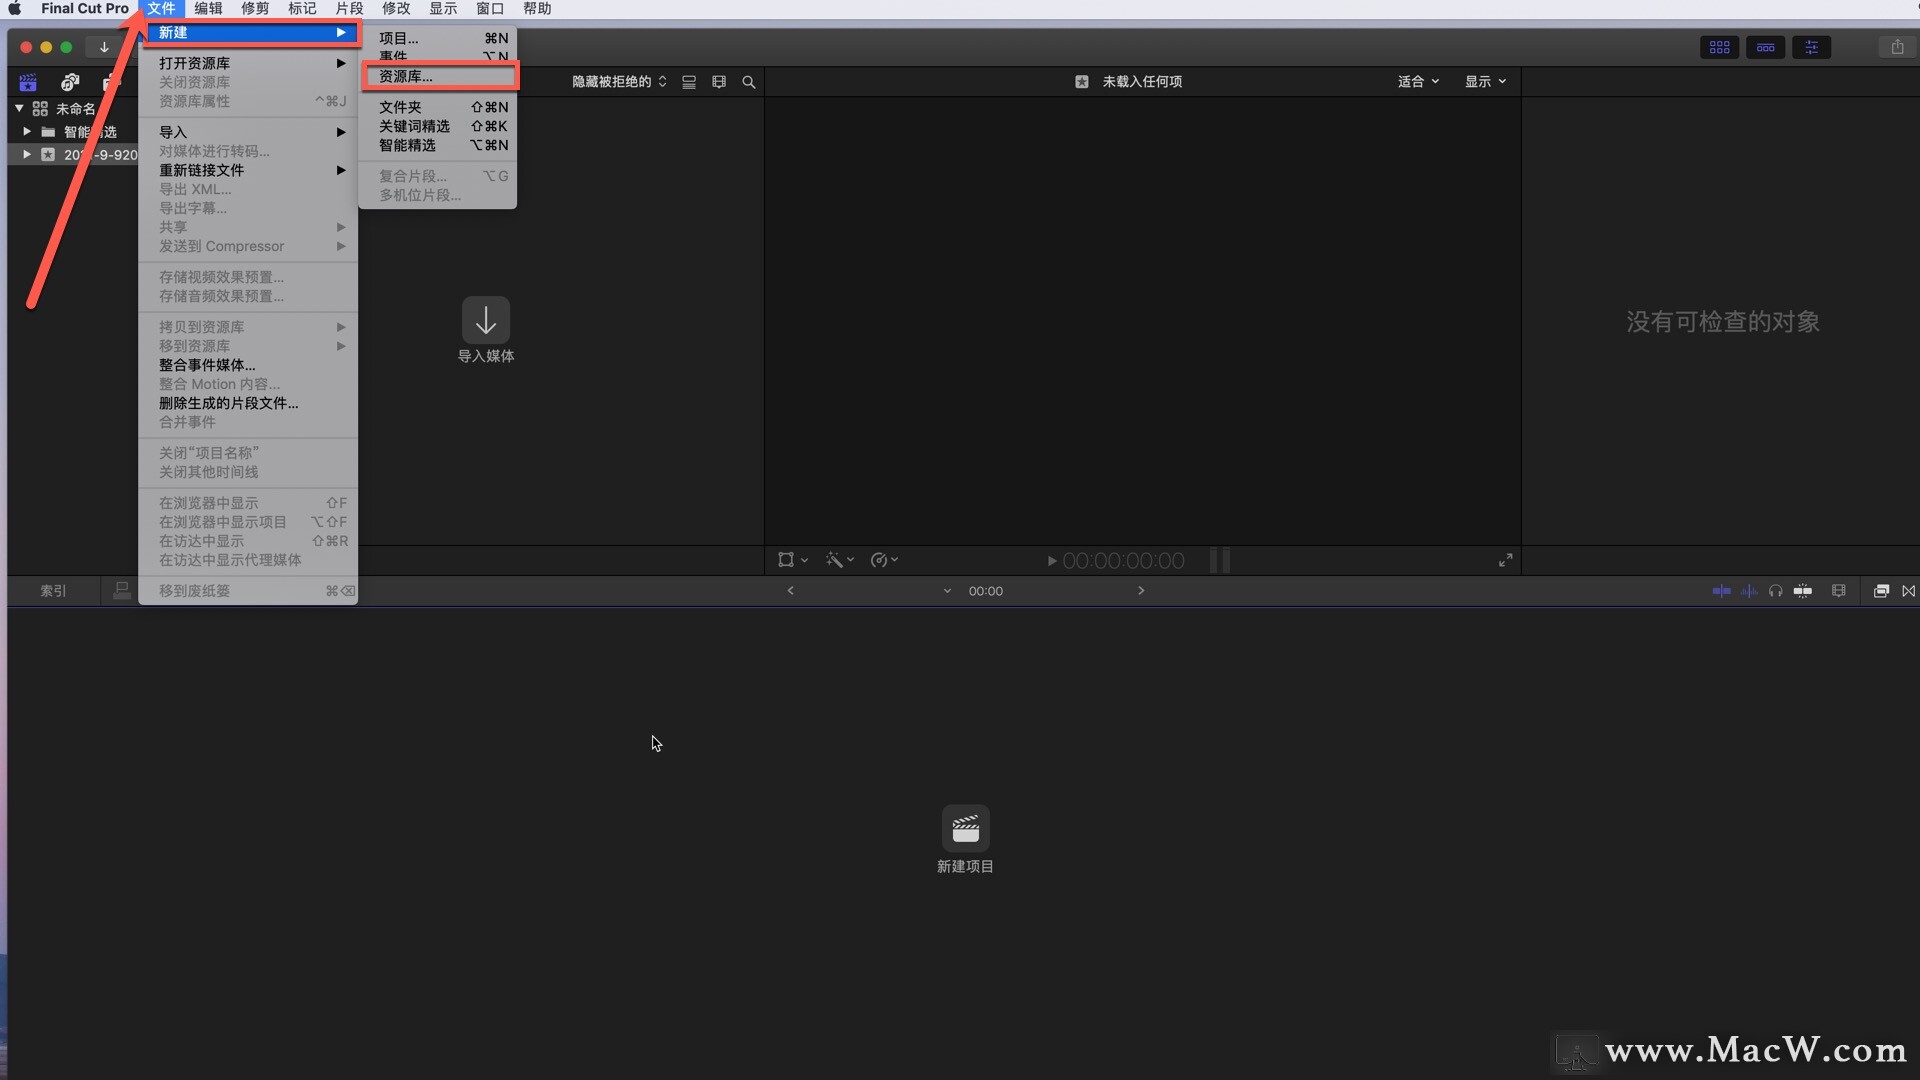Open the 编辑 menu in menu bar

tap(208, 8)
